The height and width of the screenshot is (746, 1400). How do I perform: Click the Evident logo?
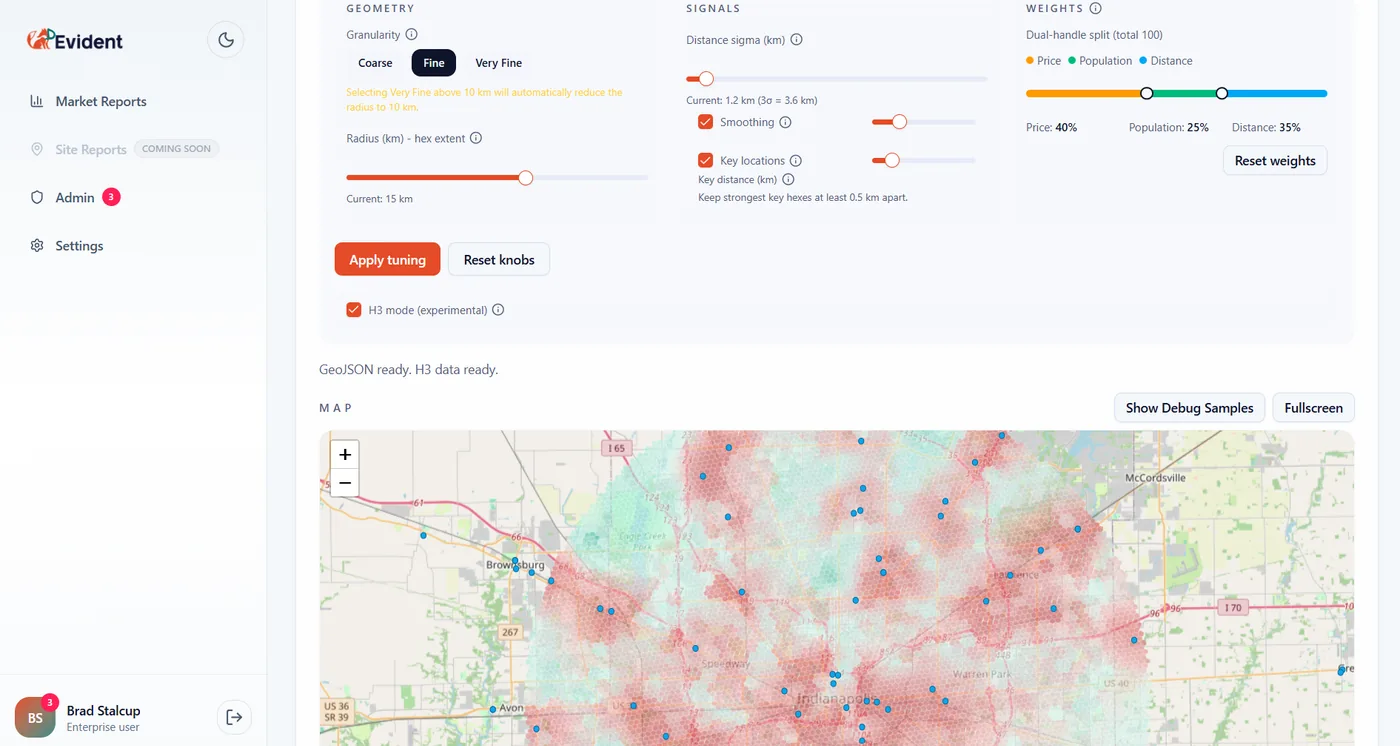pyautogui.click(x=75, y=40)
